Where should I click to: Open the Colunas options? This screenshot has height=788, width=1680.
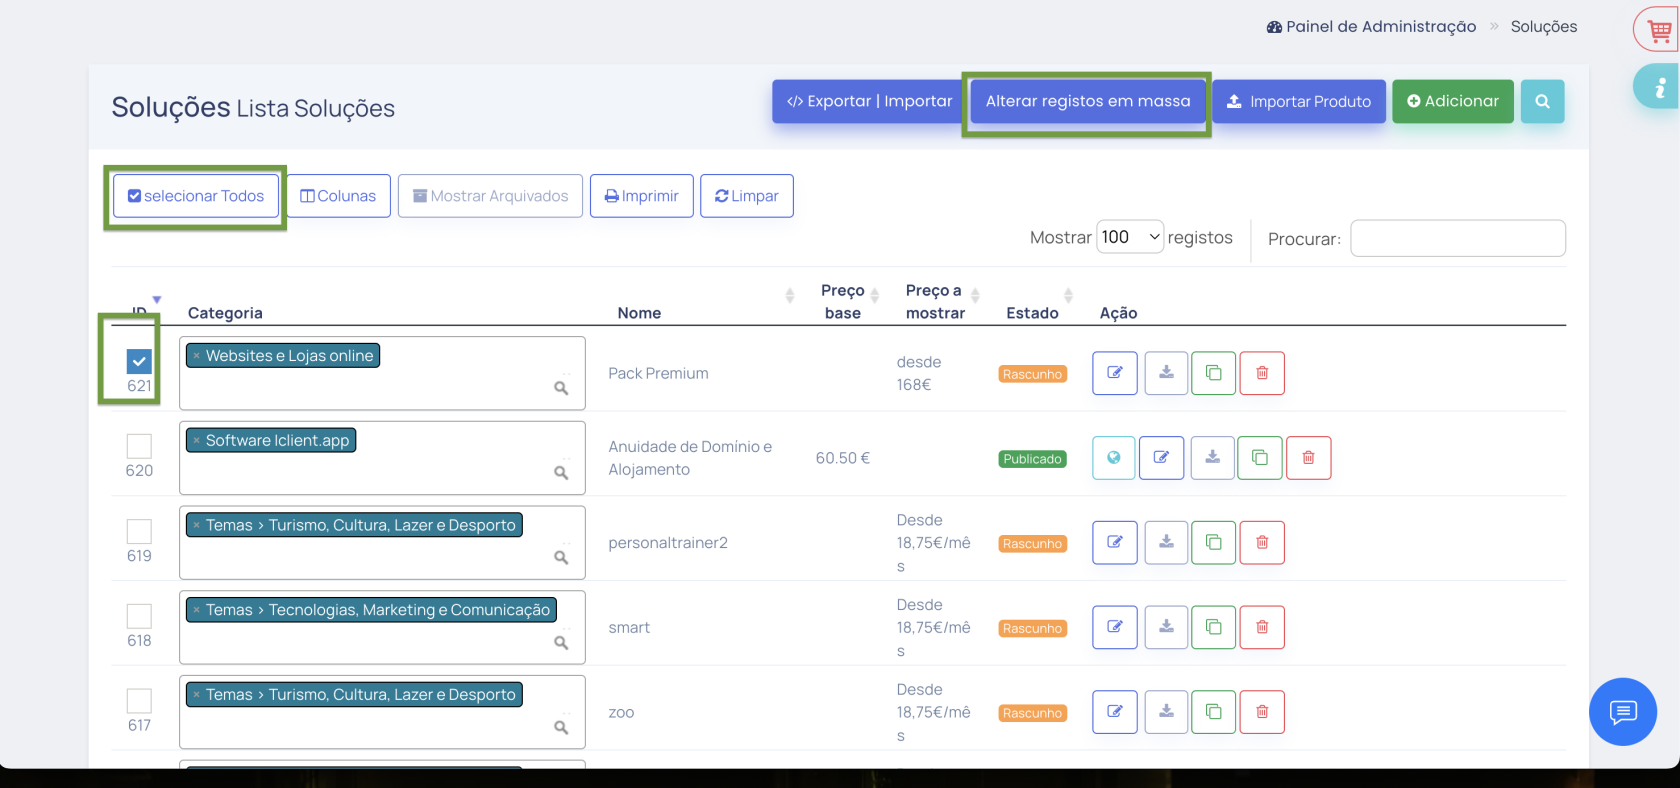pyautogui.click(x=338, y=196)
